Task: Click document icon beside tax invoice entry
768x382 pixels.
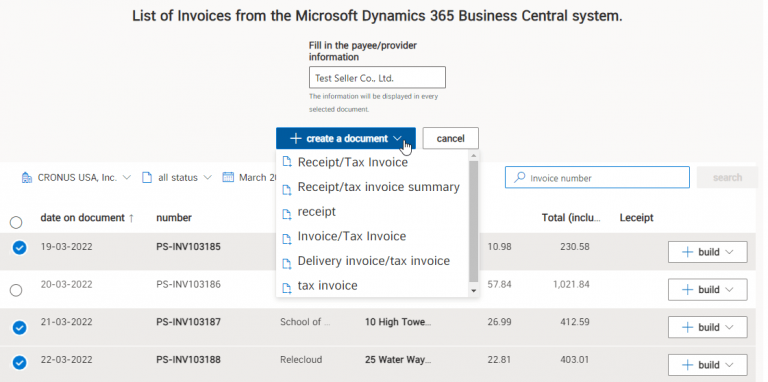Action: coord(287,287)
